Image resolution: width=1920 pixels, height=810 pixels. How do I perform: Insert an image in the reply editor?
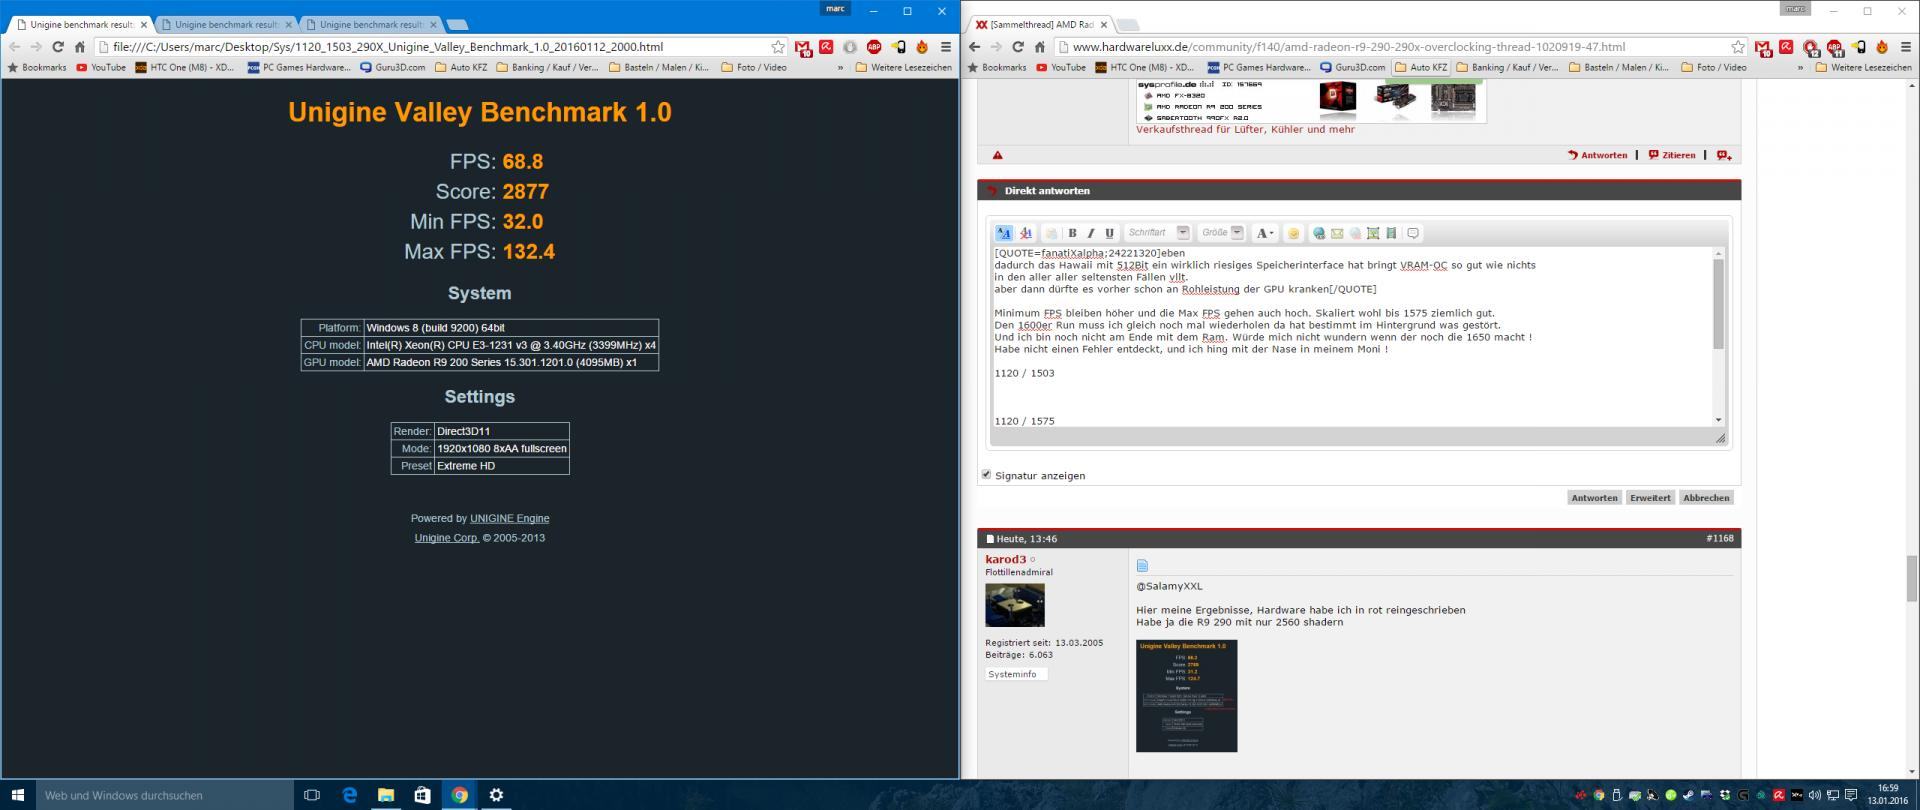pyautogui.click(x=1373, y=233)
